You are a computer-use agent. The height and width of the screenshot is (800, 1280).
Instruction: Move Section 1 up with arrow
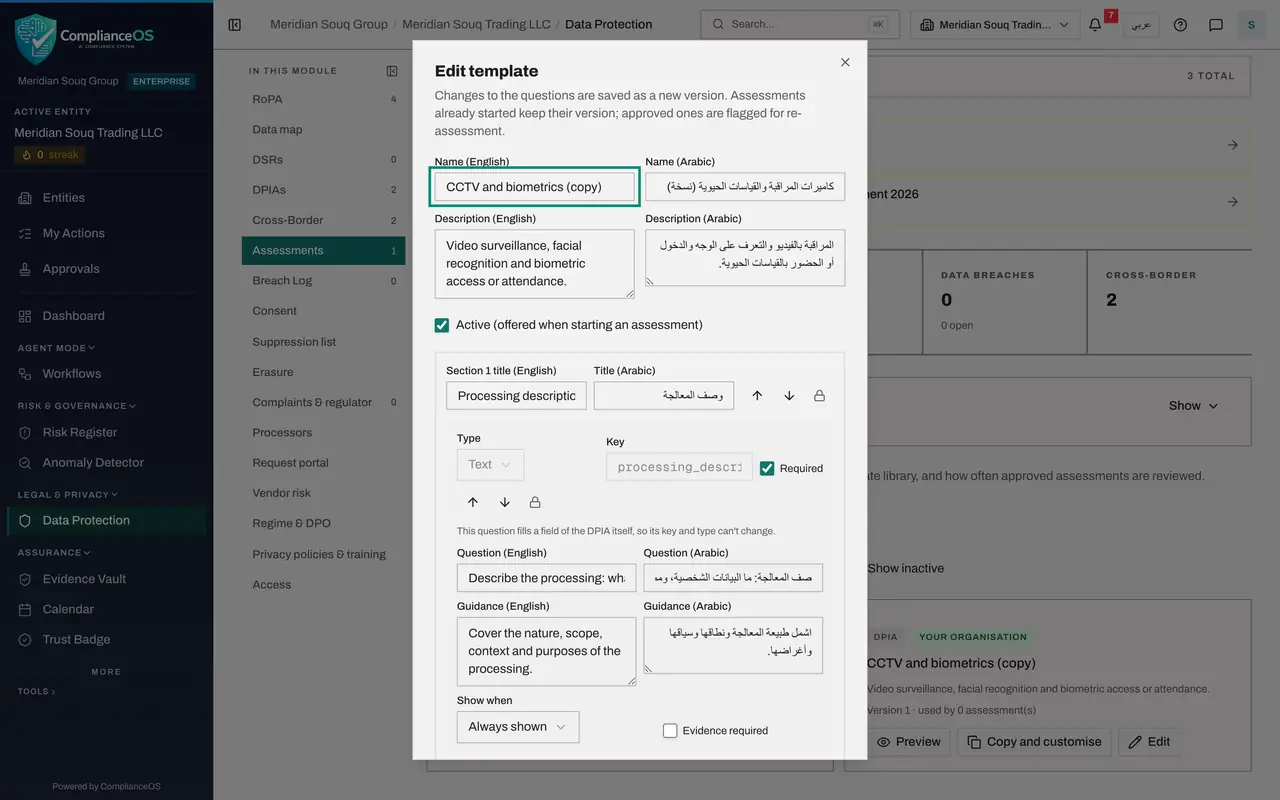point(757,396)
